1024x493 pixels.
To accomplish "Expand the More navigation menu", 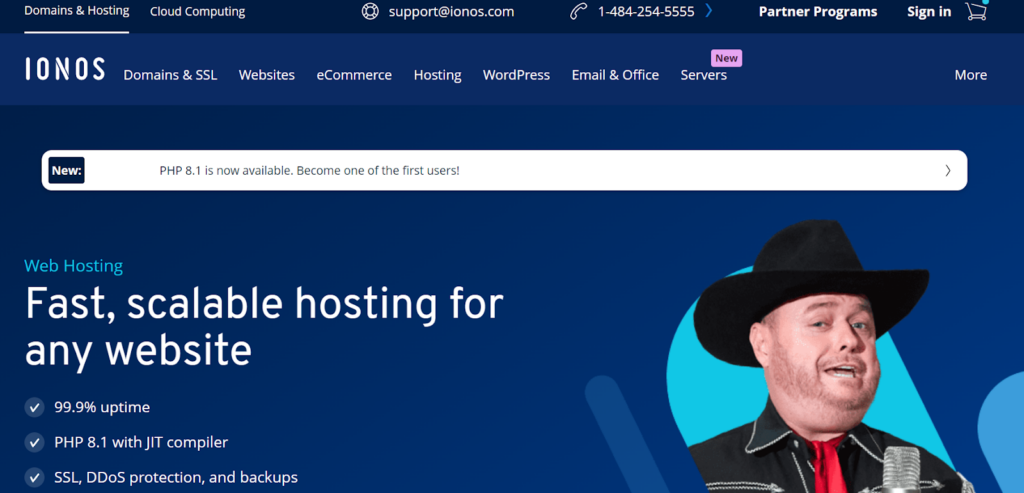I will coord(970,75).
